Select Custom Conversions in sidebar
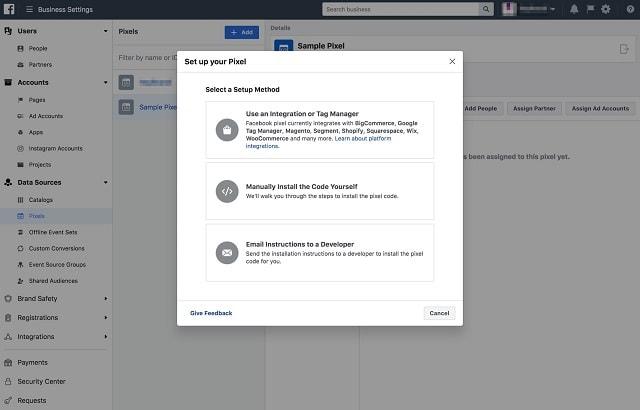Image resolution: width=640 pixels, height=410 pixels. coord(56,248)
